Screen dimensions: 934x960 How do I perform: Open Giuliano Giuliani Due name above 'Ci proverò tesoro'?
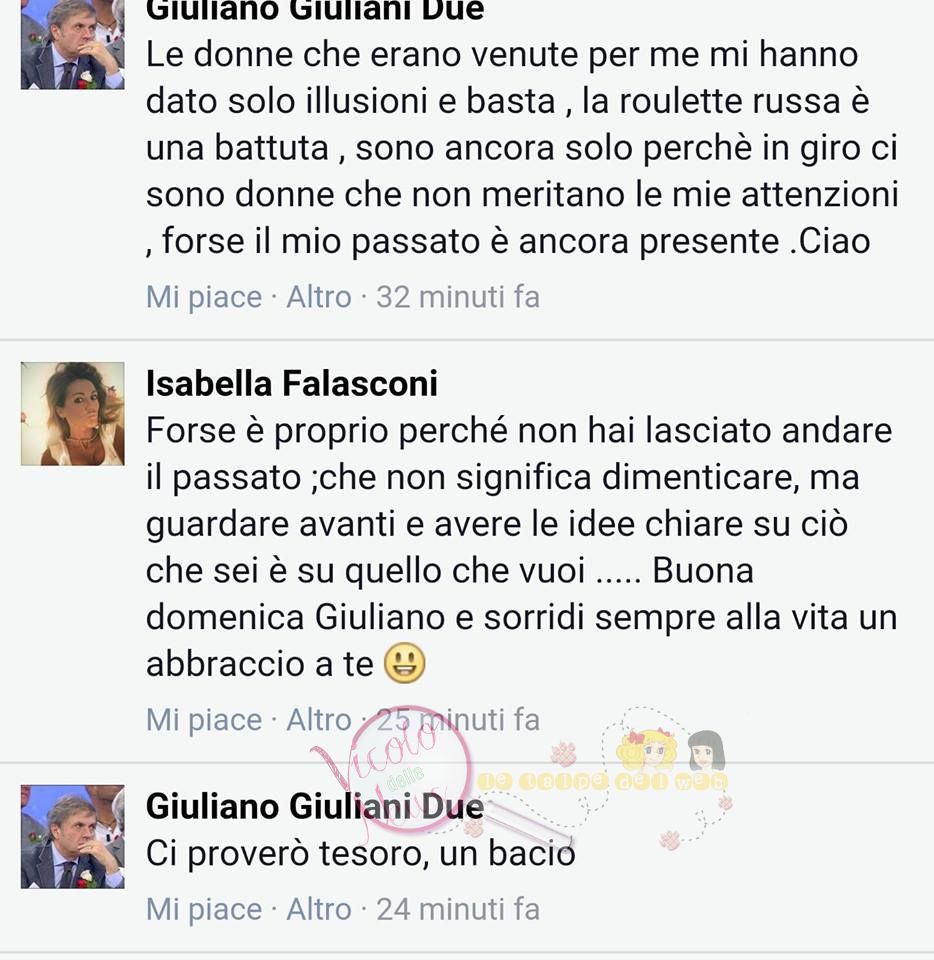click(315, 806)
